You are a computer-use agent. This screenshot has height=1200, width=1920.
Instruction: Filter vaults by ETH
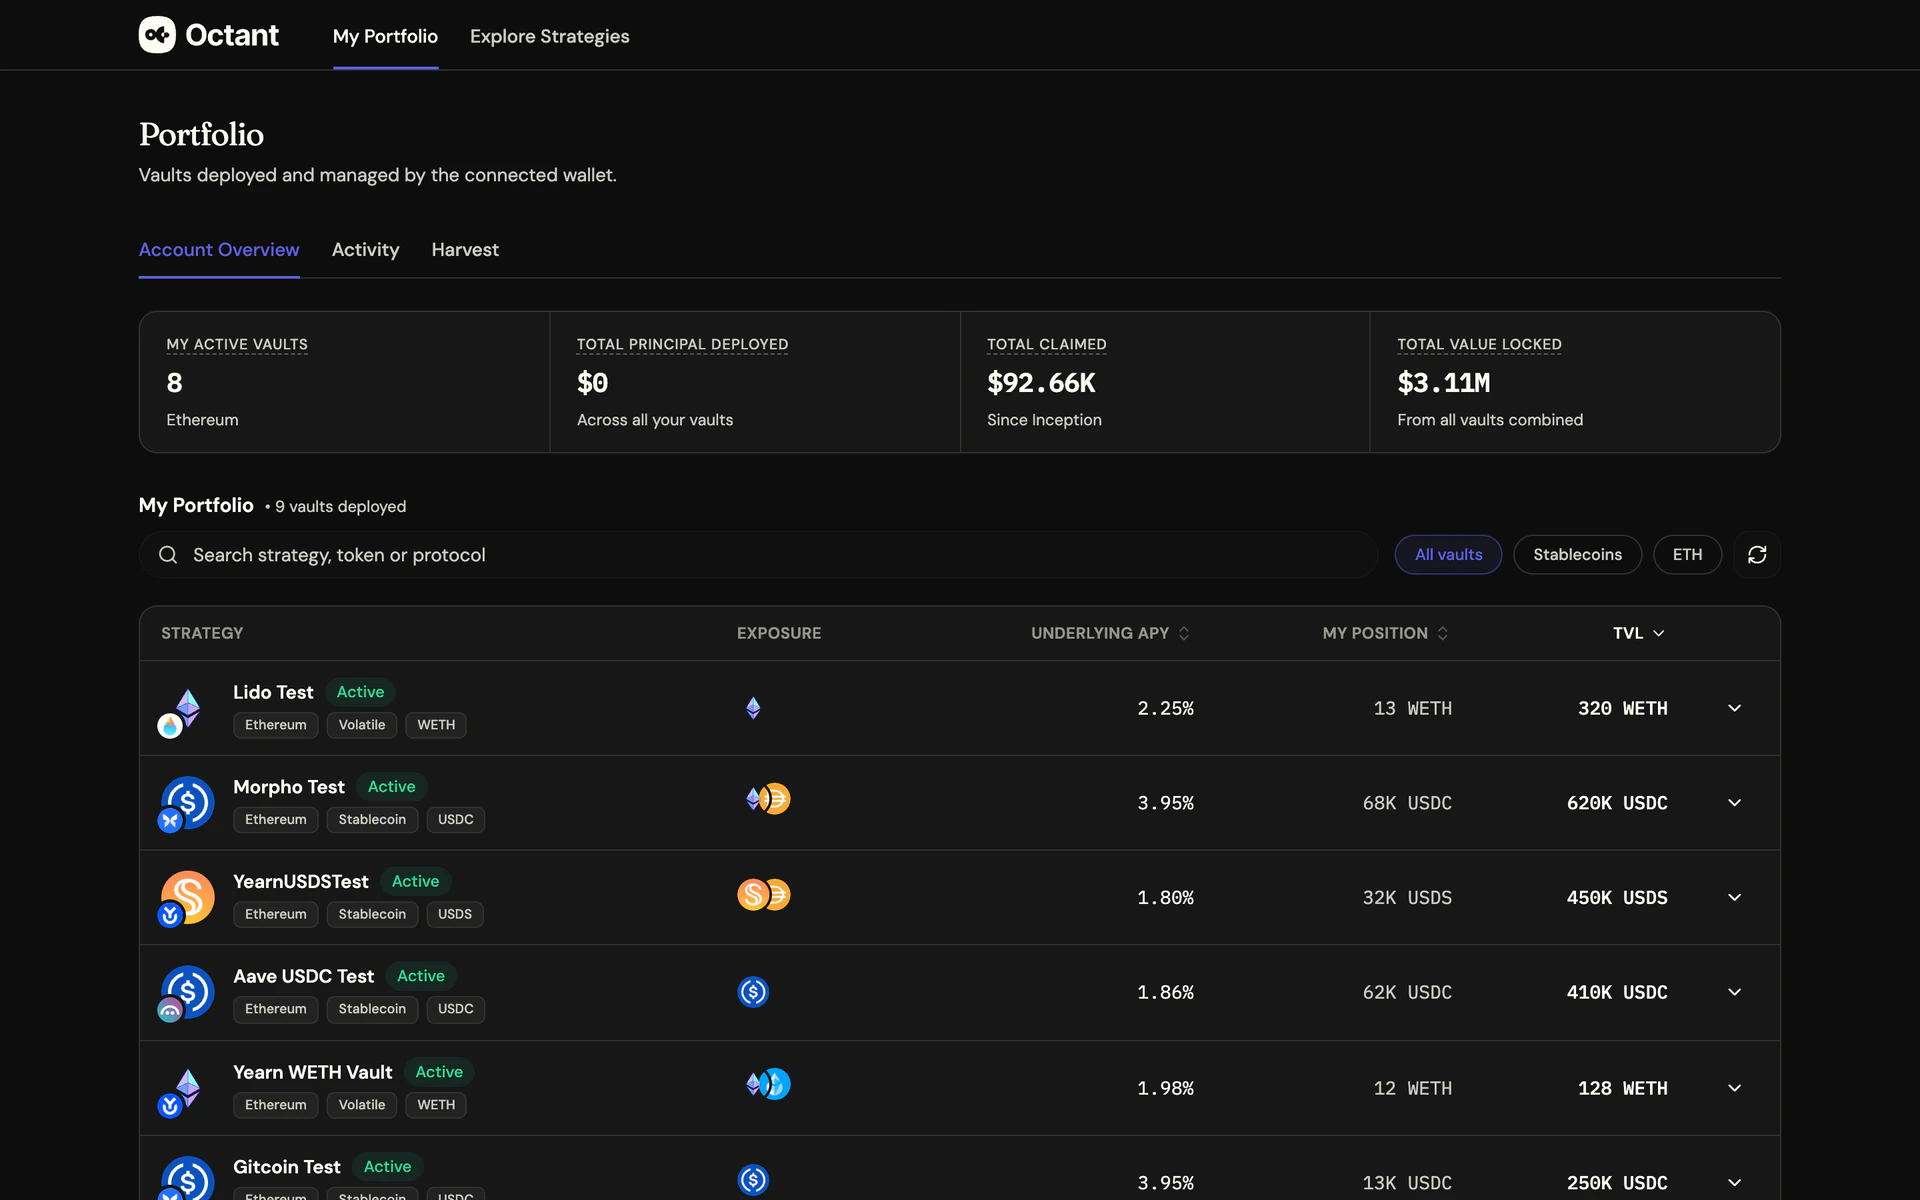[x=1687, y=554]
